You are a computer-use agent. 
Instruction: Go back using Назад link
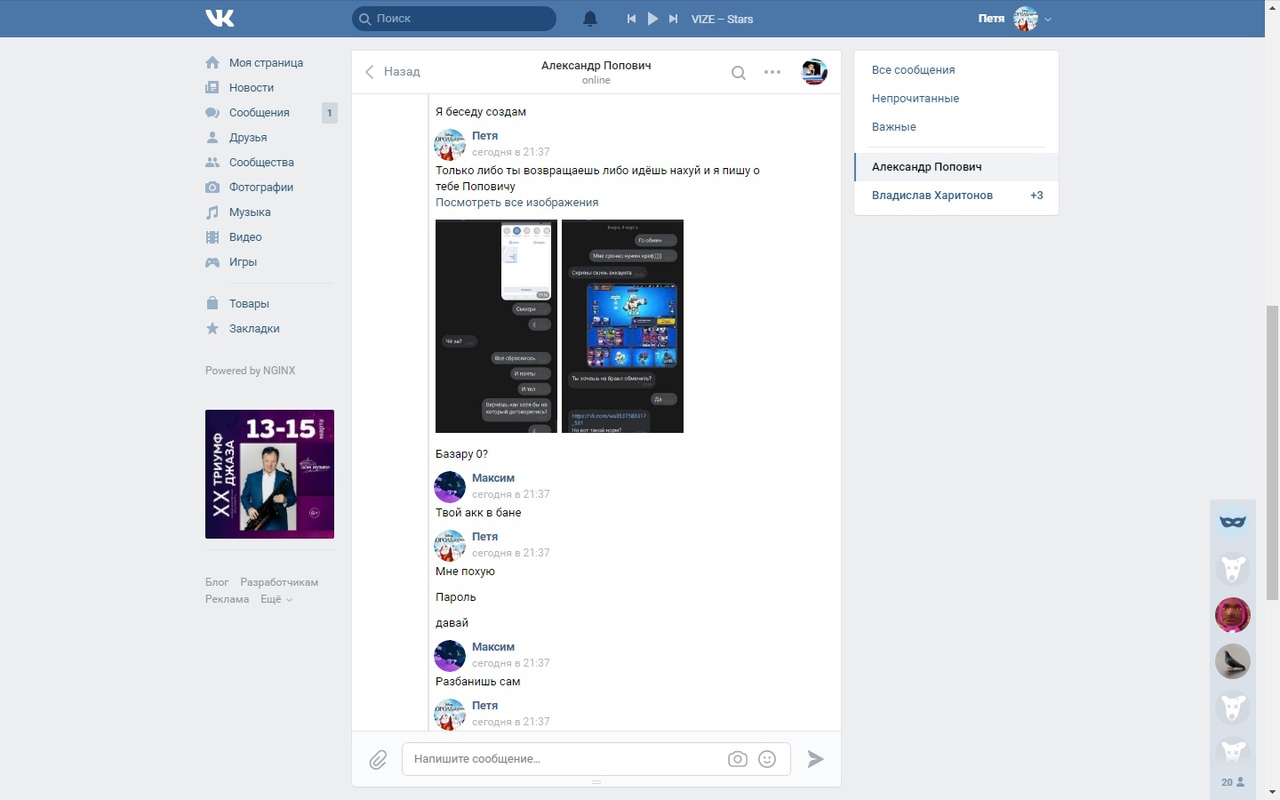tap(392, 72)
